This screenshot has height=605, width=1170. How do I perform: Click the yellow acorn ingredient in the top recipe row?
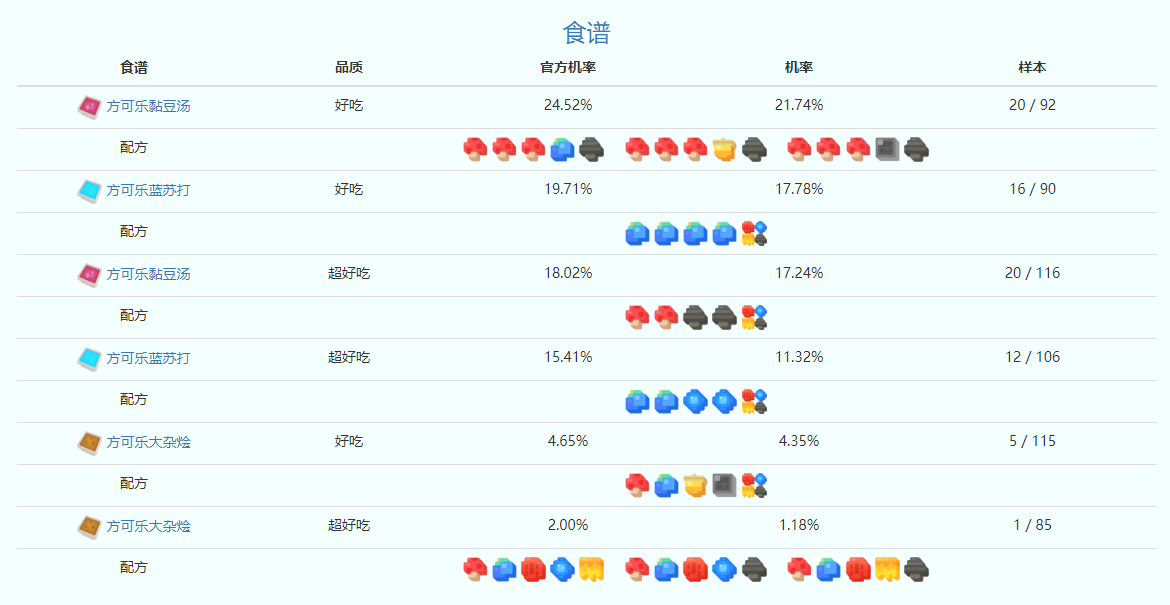725,150
